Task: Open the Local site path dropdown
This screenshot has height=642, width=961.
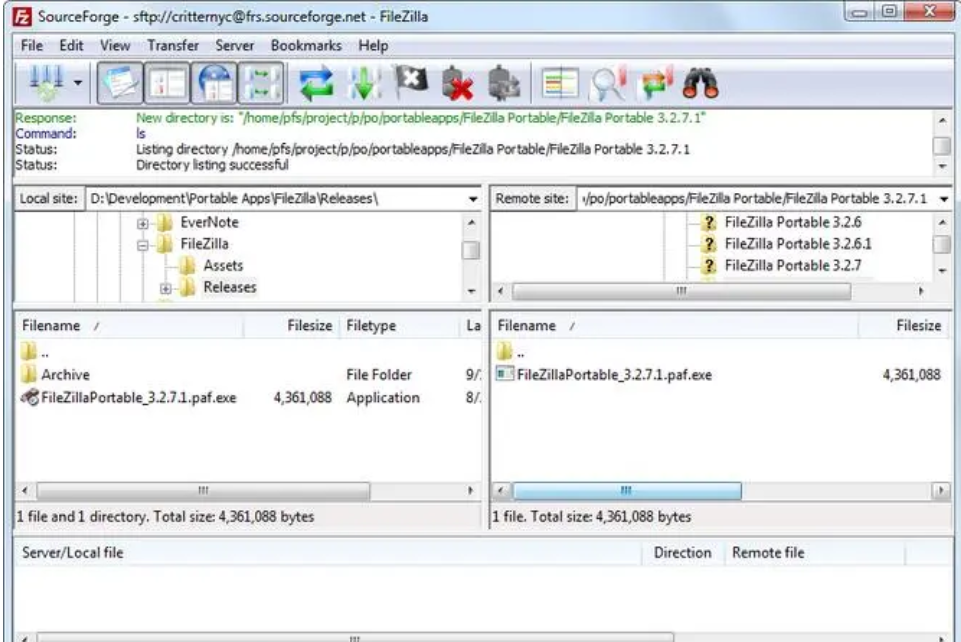Action: point(472,199)
